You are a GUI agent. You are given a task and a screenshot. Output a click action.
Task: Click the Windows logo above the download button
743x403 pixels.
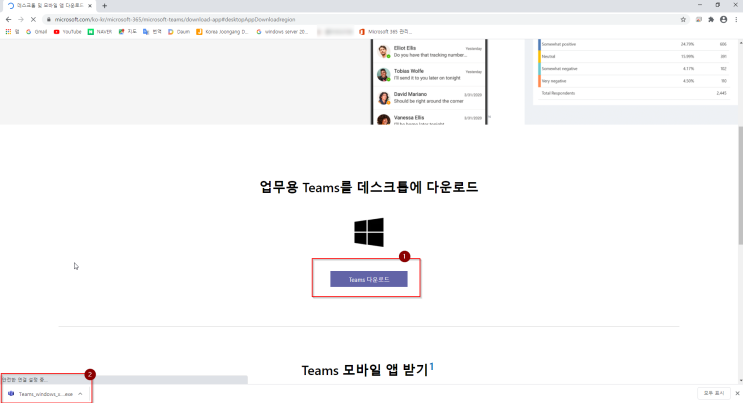(369, 232)
